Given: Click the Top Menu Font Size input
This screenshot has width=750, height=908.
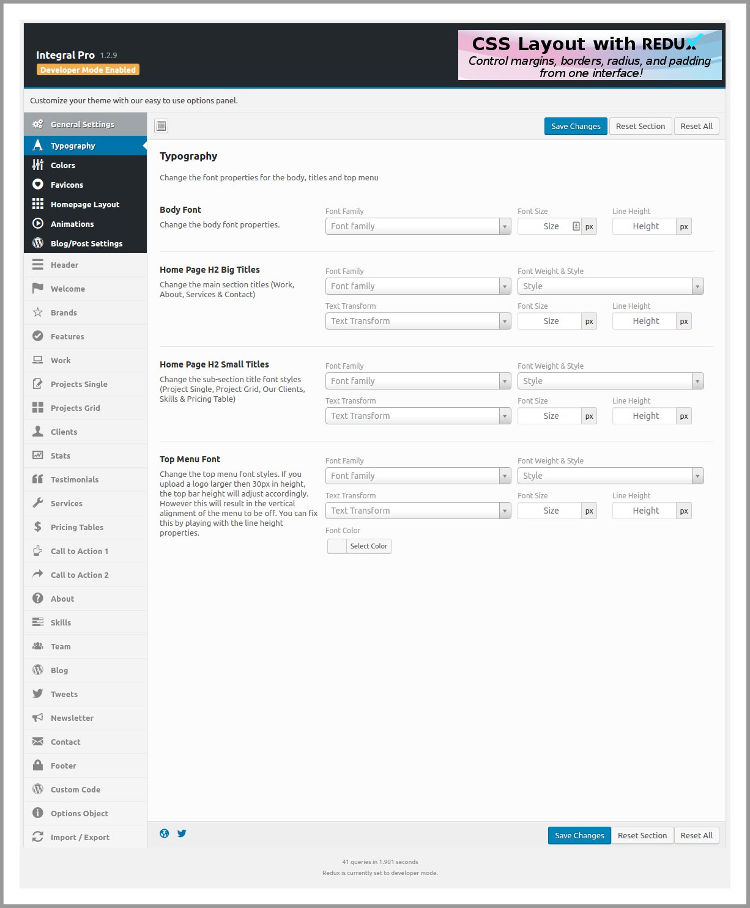Looking at the screenshot, I should coord(550,511).
